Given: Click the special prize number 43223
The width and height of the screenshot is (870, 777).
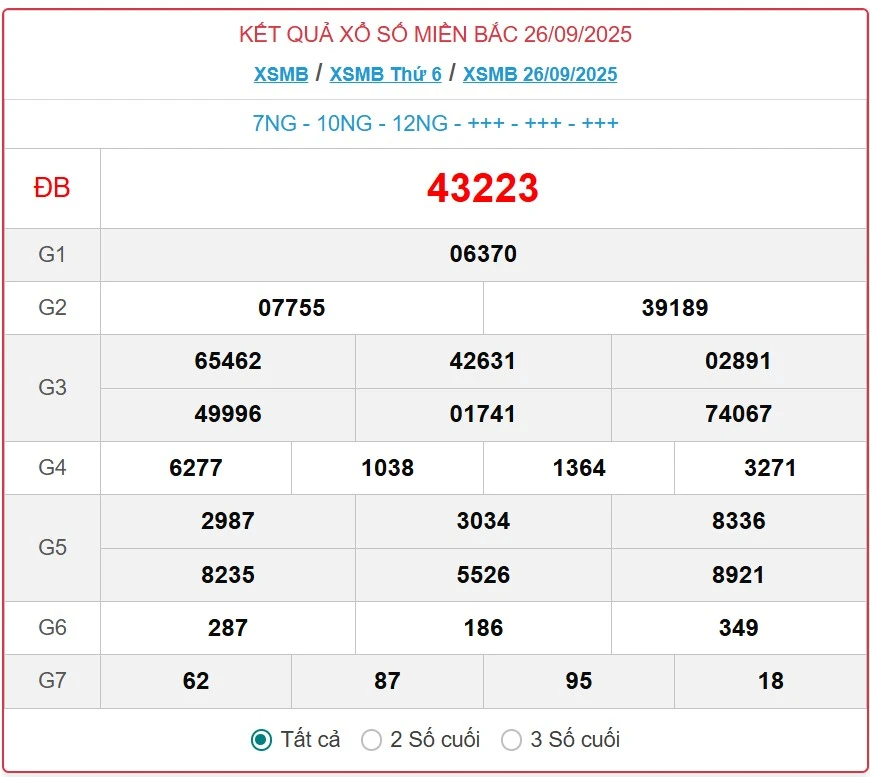Looking at the screenshot, I should (x=483, y=188).
